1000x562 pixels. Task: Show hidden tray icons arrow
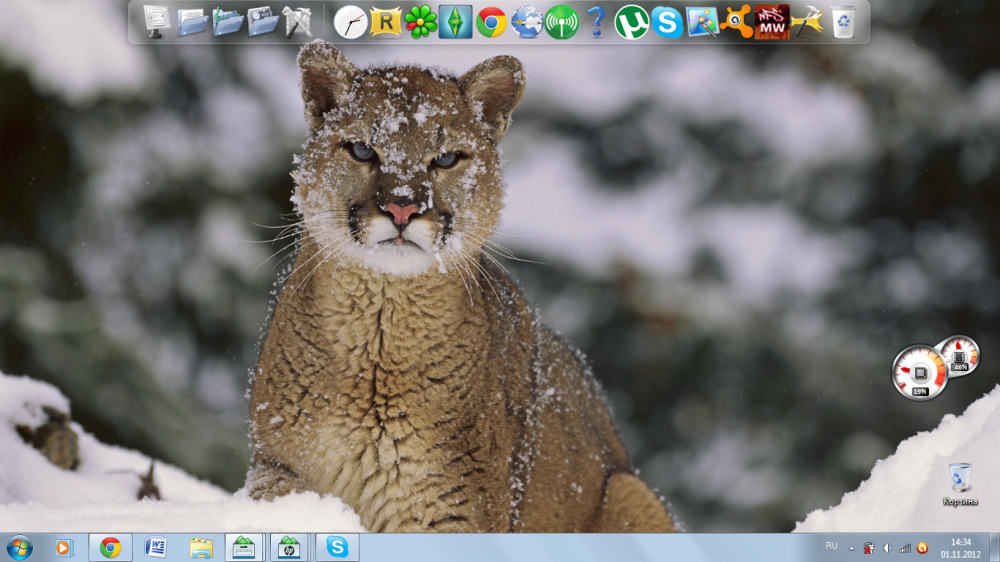(x=851, y=548)
